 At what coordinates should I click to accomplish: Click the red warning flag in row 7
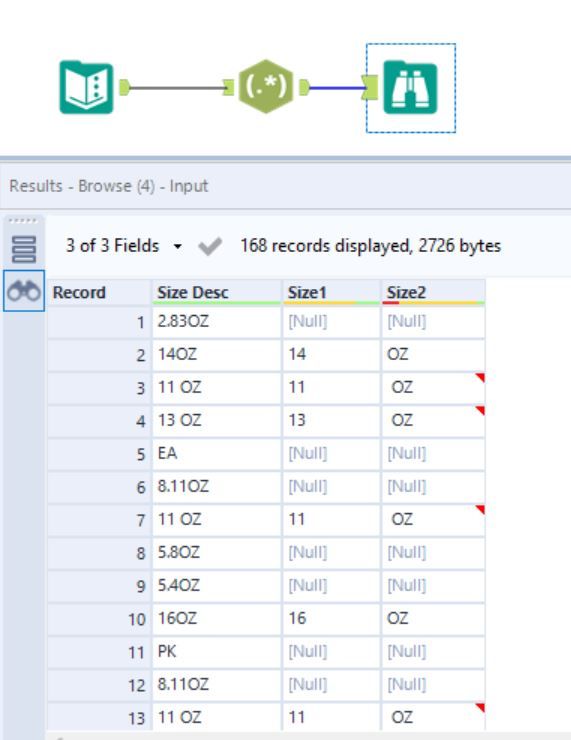[480, 510]
